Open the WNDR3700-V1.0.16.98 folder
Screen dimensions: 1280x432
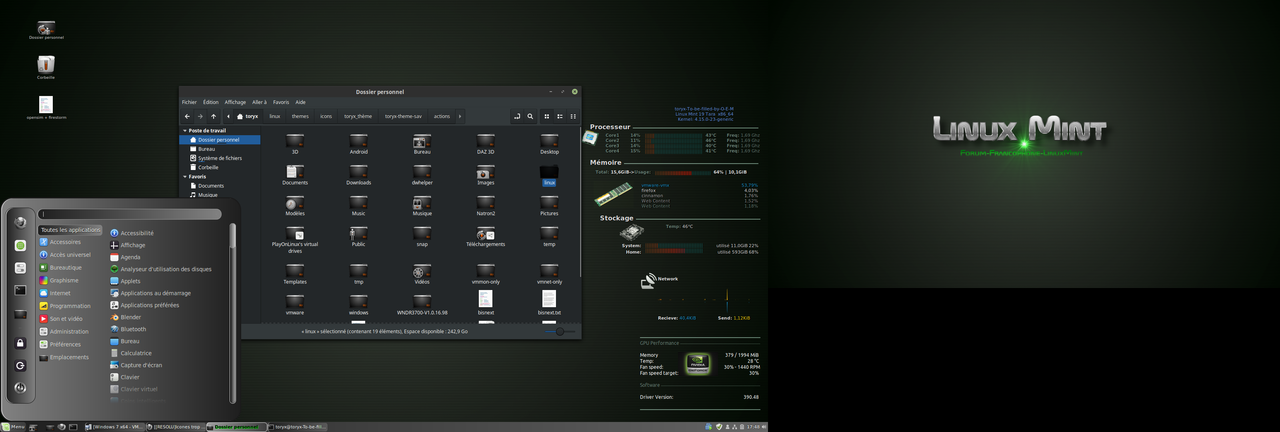pos(422,303)
